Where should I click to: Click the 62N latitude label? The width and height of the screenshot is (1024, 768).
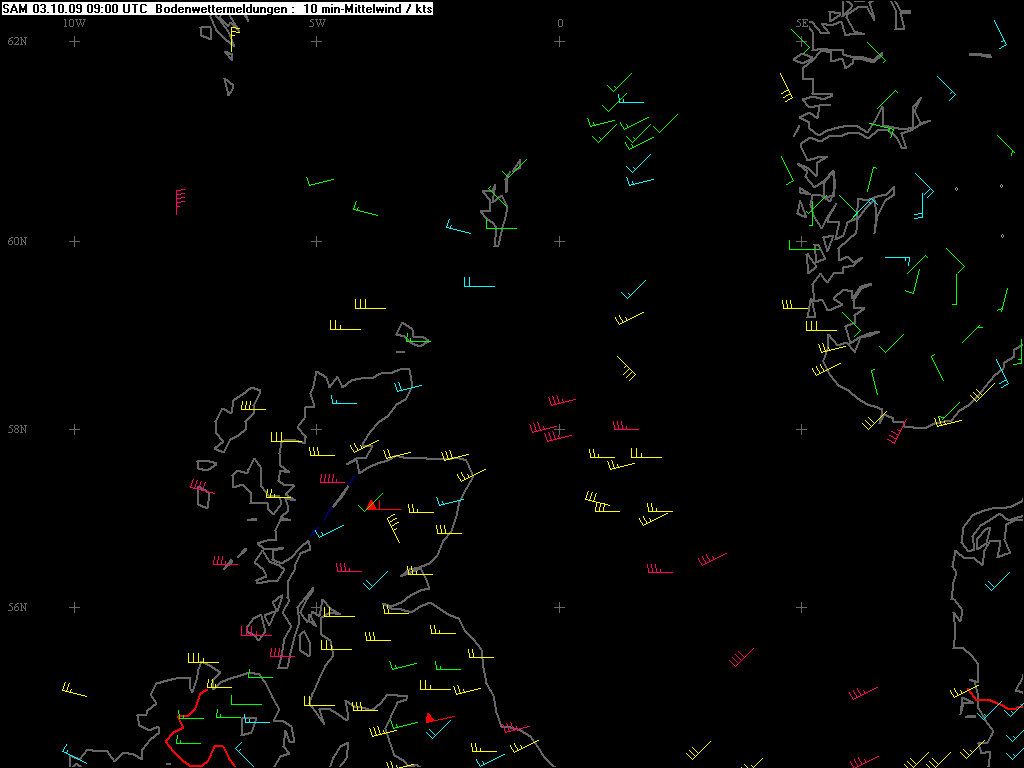click(17, 41)
